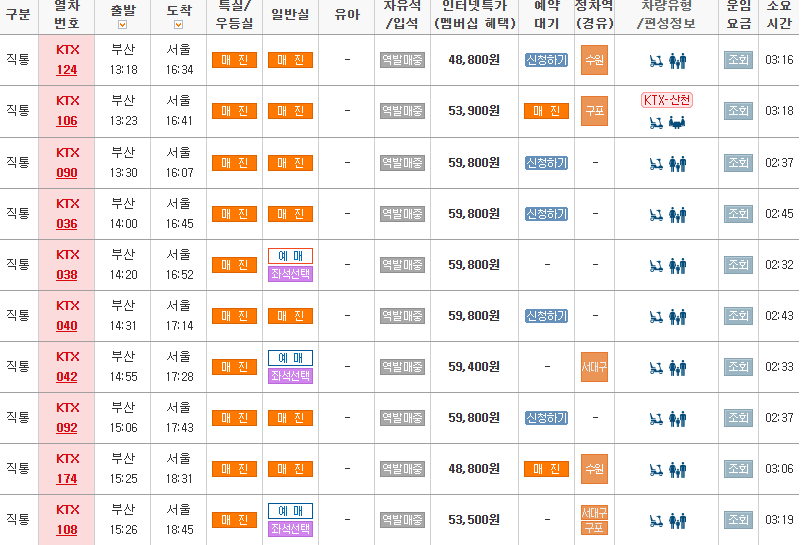Click family seat icon in KTX 124 row

tap(677, 61)
